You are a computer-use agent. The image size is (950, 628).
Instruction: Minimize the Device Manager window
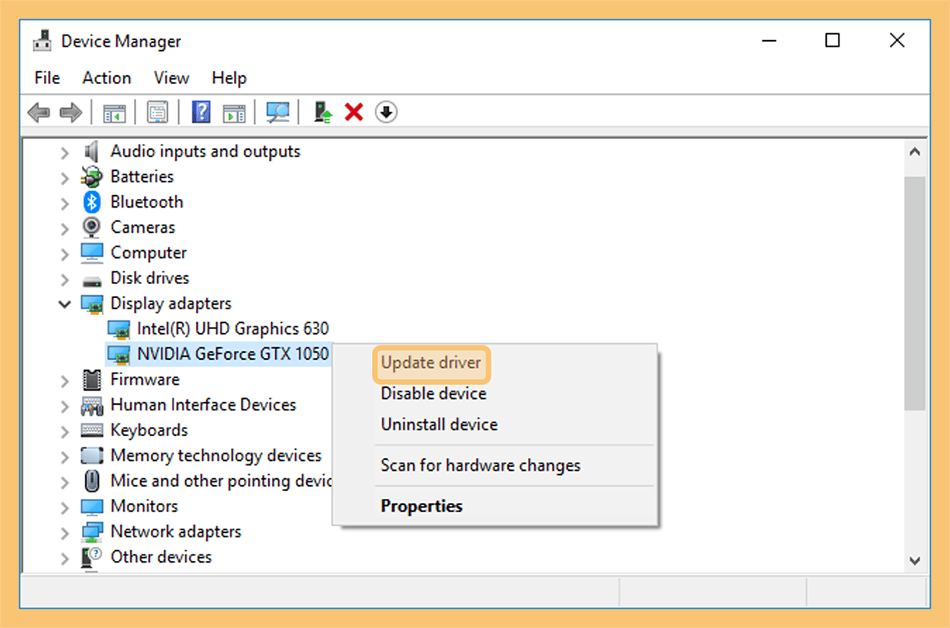pos(769,41)
